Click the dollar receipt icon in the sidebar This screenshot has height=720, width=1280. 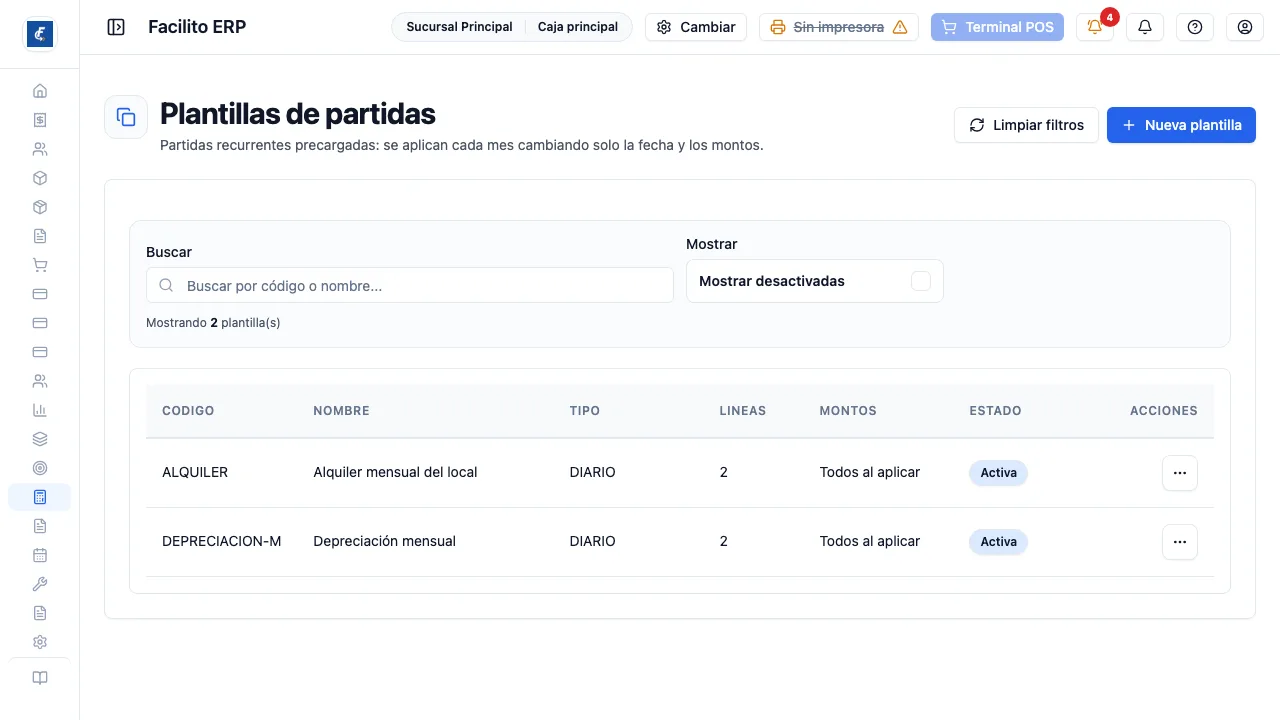pyautogui.click(x=40, y=120)
